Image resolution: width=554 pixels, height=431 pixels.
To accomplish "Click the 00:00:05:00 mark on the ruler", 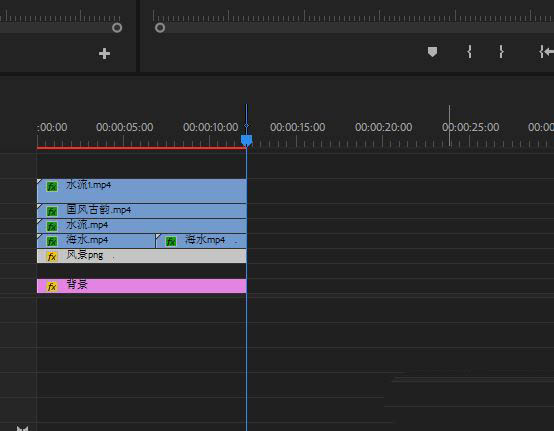I will click(125, 127).
